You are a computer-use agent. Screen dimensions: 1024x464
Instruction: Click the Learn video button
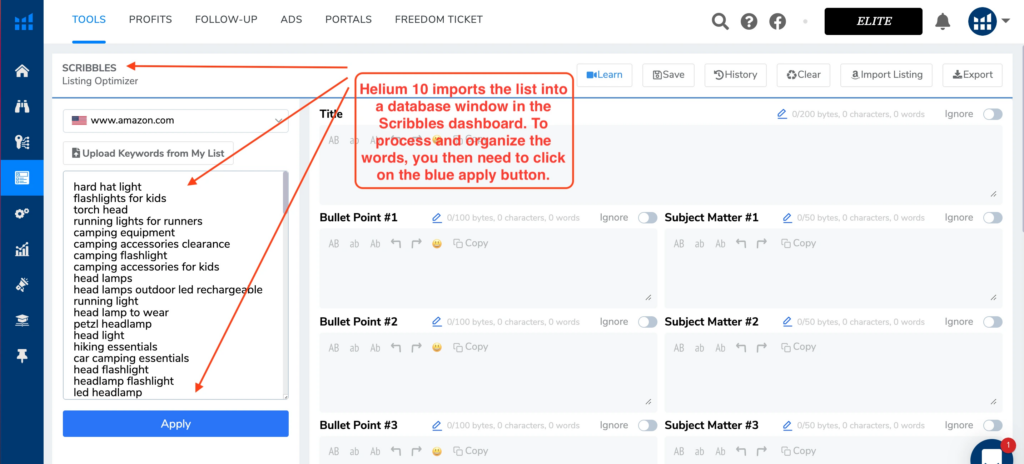tap(604, 75)
